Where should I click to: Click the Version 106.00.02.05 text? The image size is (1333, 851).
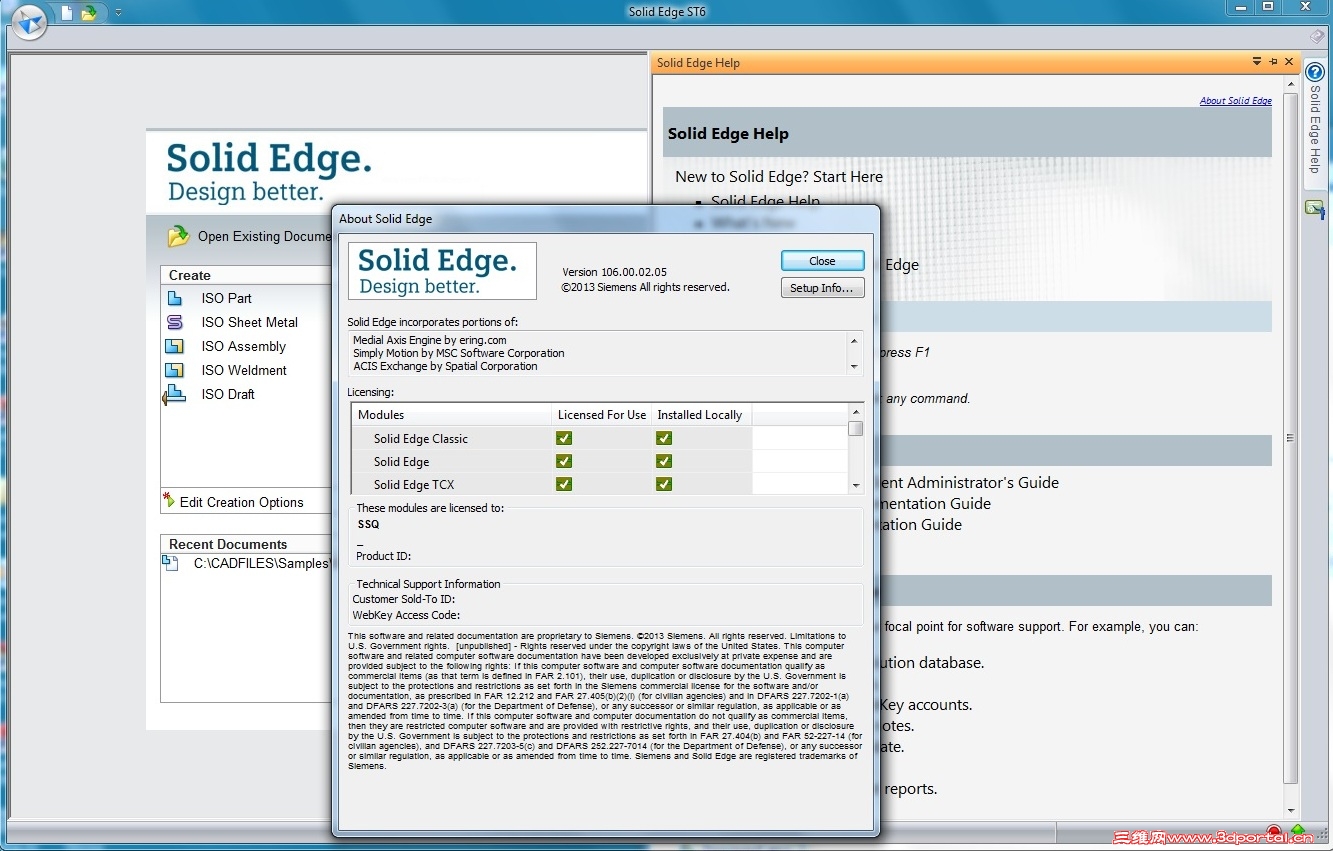[x=614, y=272]
